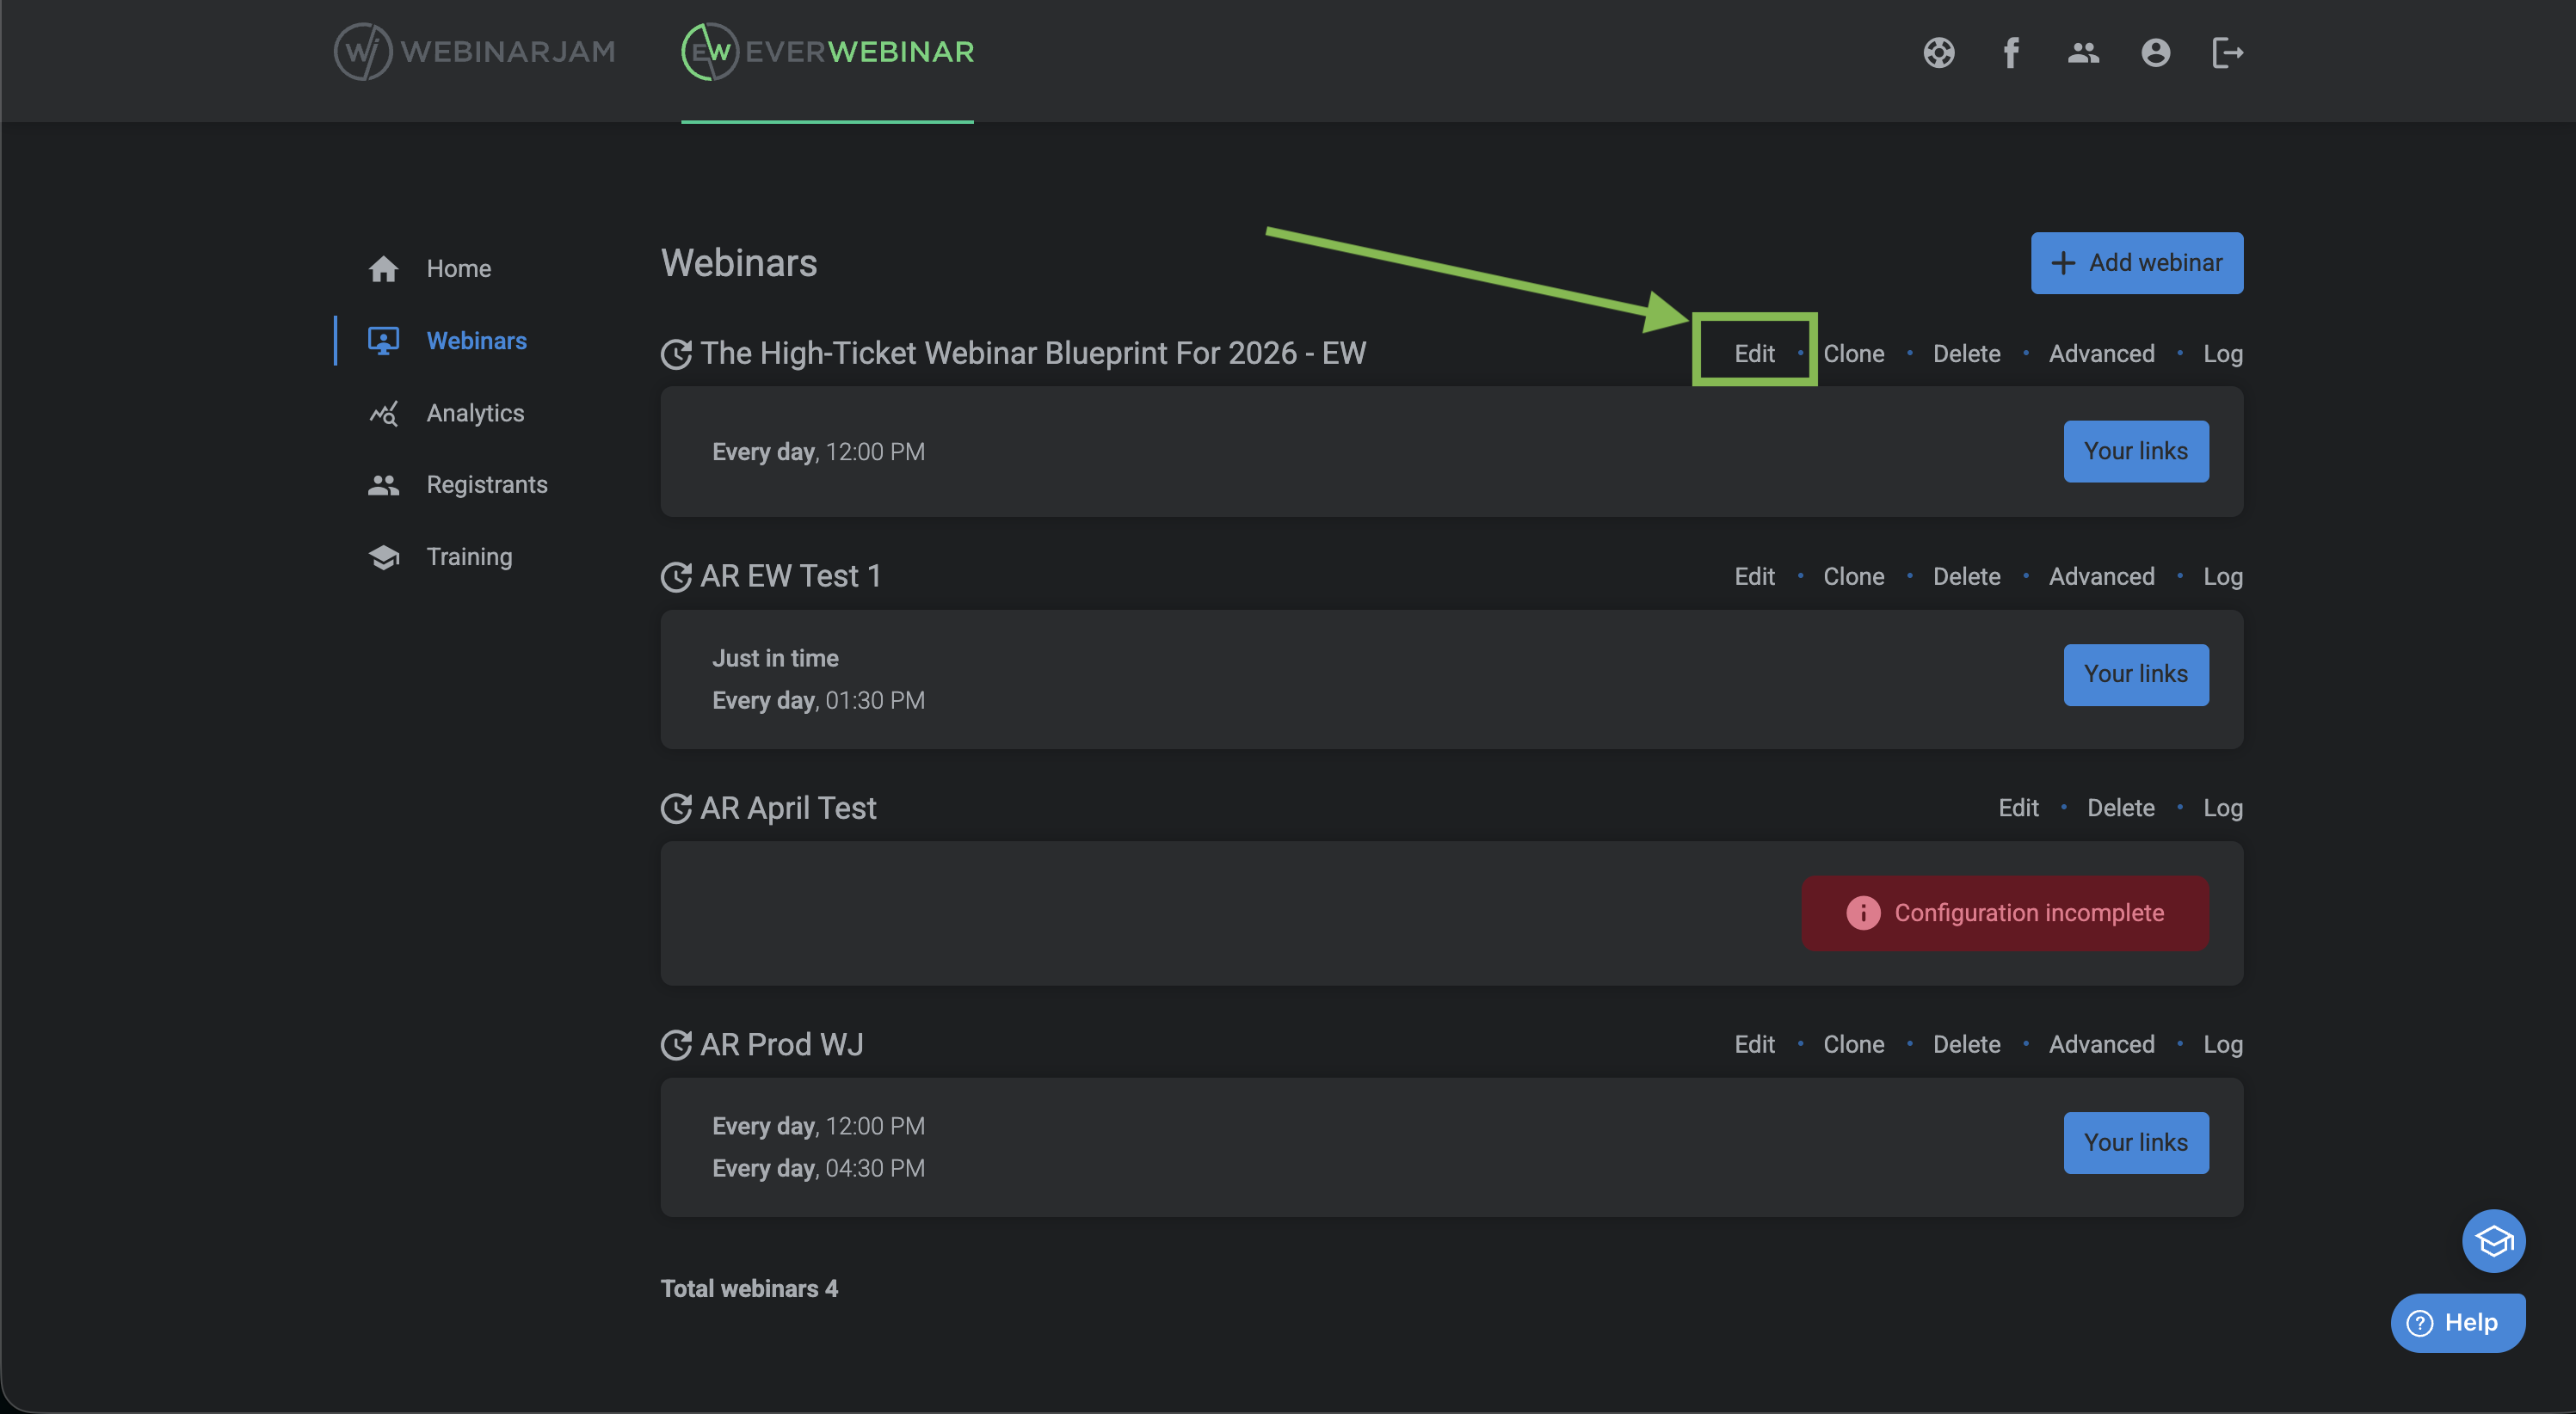The height and width of the screenshot is (1414, 2576).
Task: Open Your links for High-Ticket Webinar Blueprint
Action: coord(2135,451)
